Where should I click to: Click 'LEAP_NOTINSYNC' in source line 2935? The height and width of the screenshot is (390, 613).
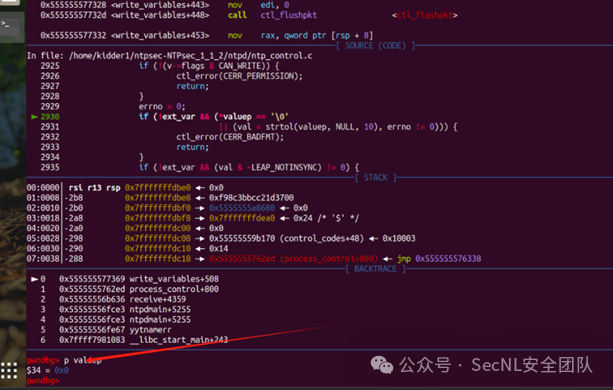coord(286,168)
